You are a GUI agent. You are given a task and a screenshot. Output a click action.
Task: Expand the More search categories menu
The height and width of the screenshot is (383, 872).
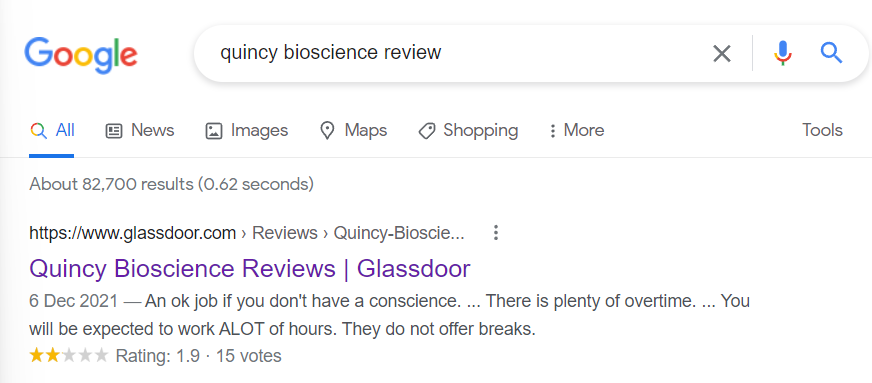pyautogui.click(x=576, y=131)
